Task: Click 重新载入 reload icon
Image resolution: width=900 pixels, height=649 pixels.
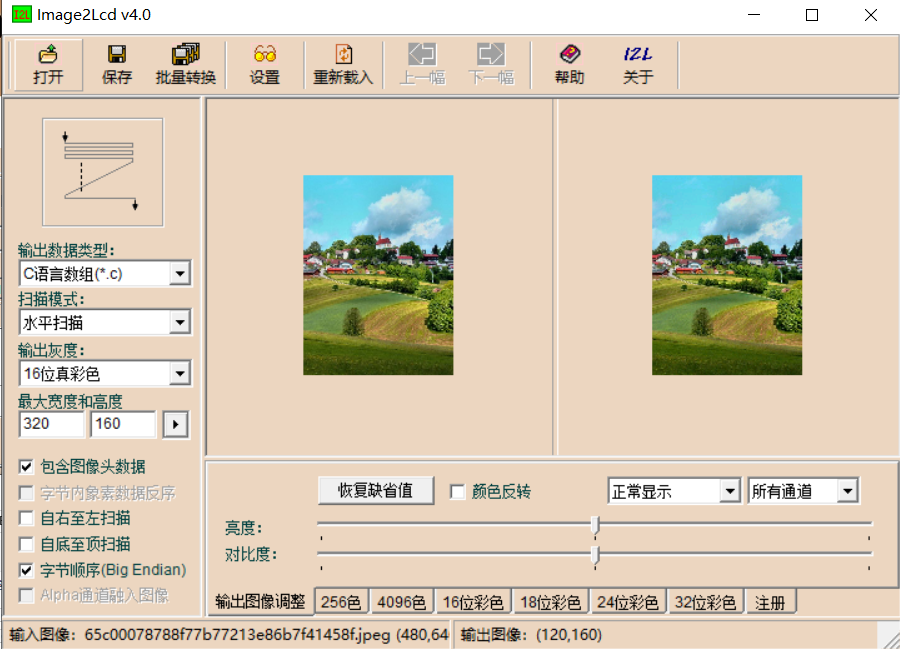Action: click(343, 55)
